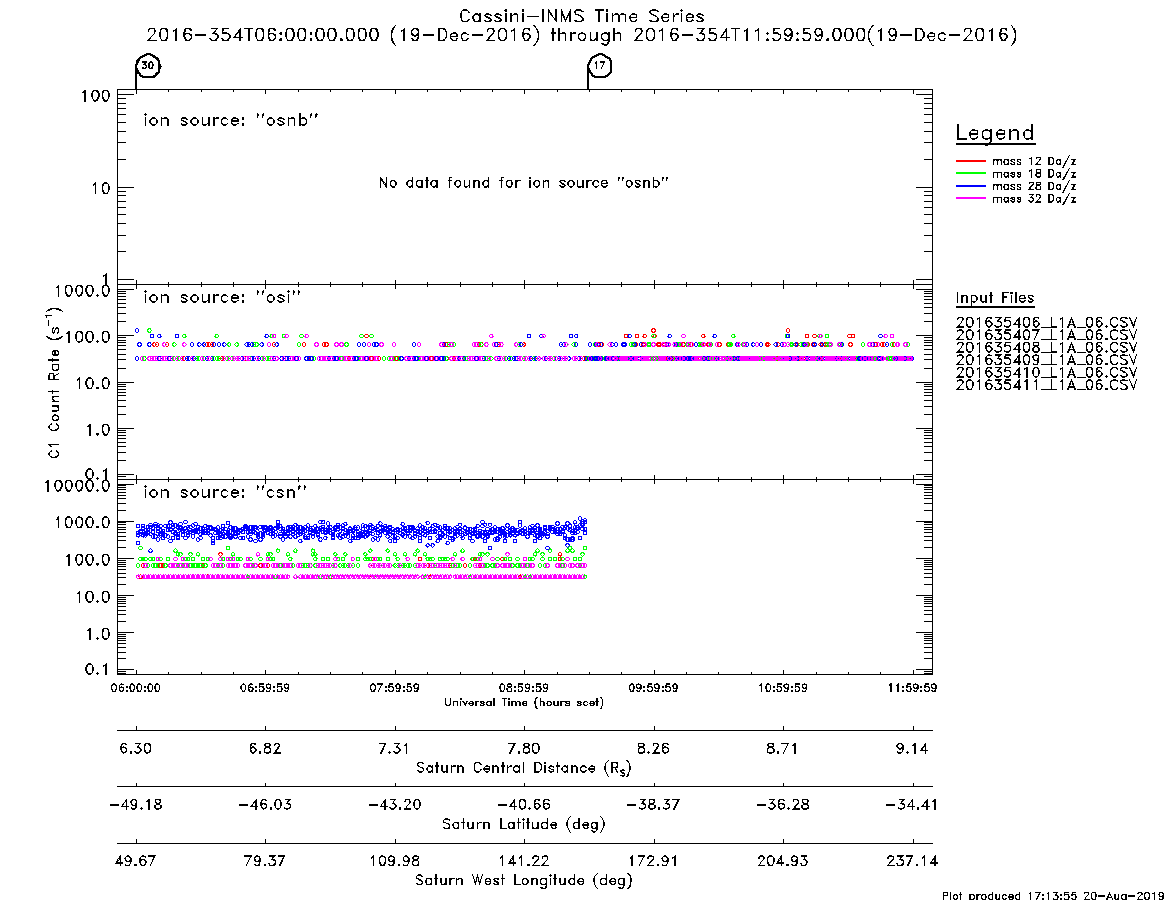1165x900 pixels.
Task: Click latitude value -40.66
Action: coord(524,805)
